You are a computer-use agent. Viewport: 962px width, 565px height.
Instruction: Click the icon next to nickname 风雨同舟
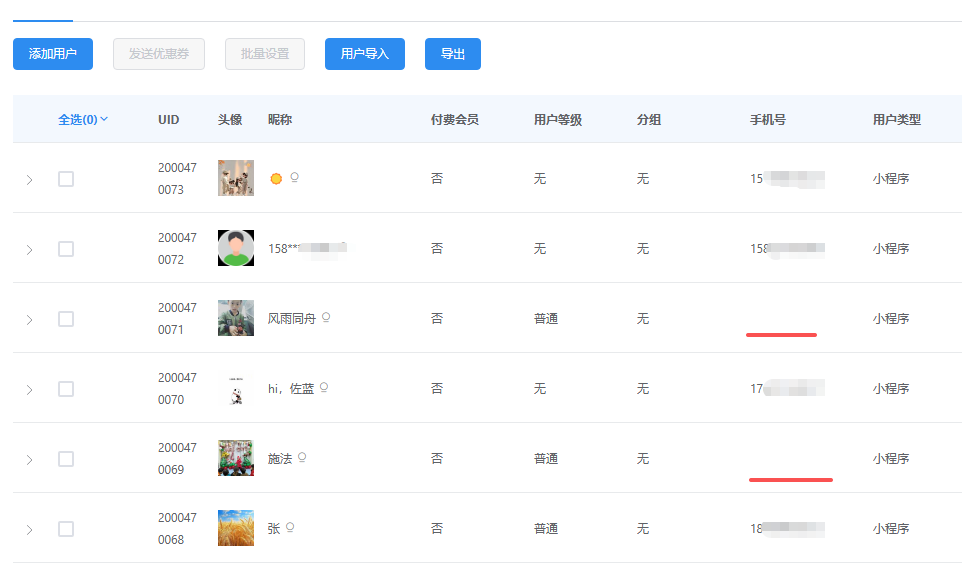click(x=326, y=318)
